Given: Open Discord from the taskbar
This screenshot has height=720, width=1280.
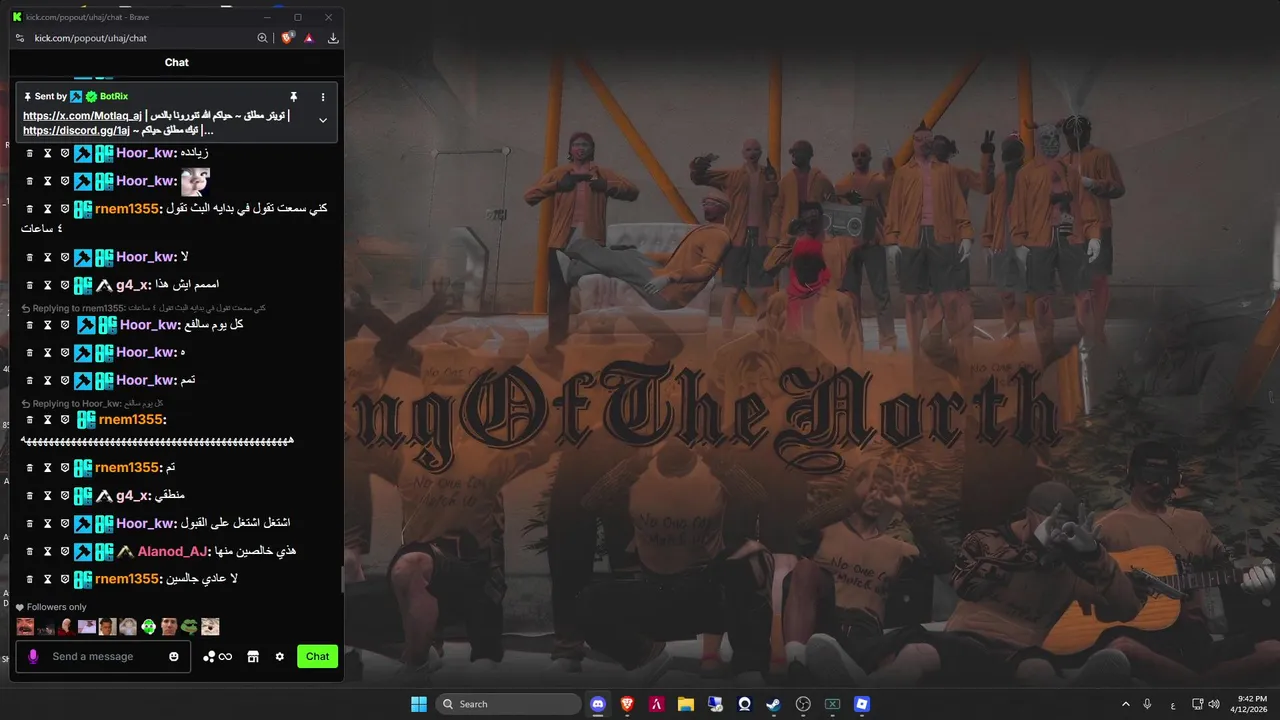Looking at the screenshot, I should click(598, 704).
